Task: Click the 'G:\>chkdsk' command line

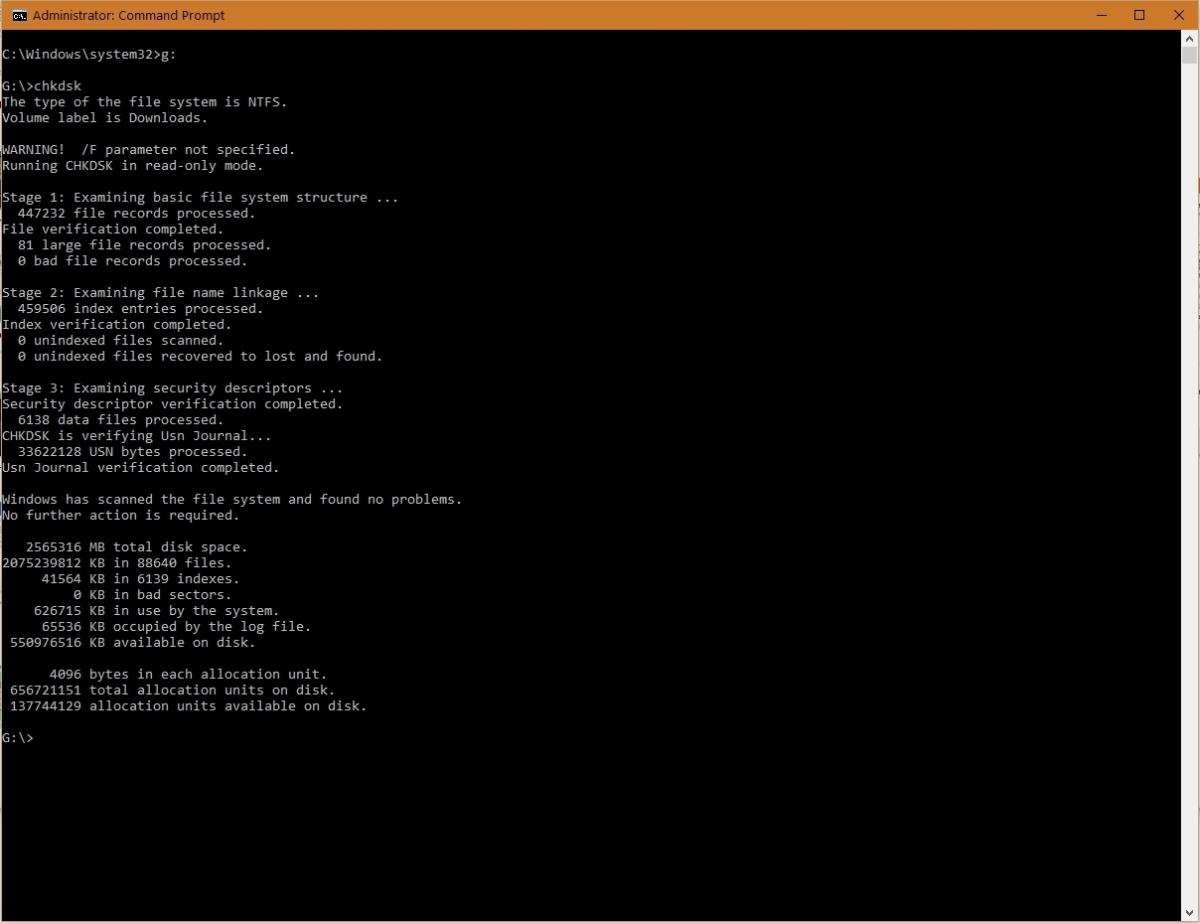Action: [41, 86]
